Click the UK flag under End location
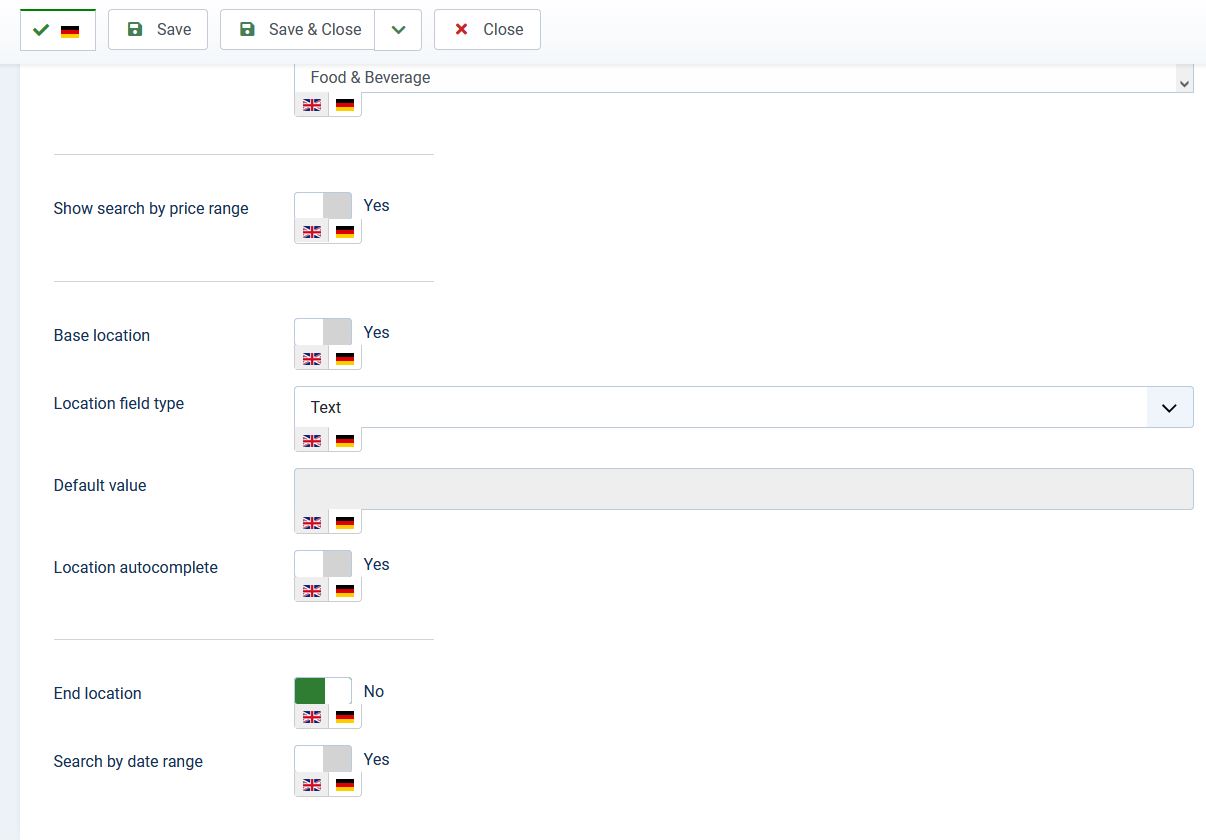Image resolution: width=1206 pixels, height=840 pixels. coord(312,717)
